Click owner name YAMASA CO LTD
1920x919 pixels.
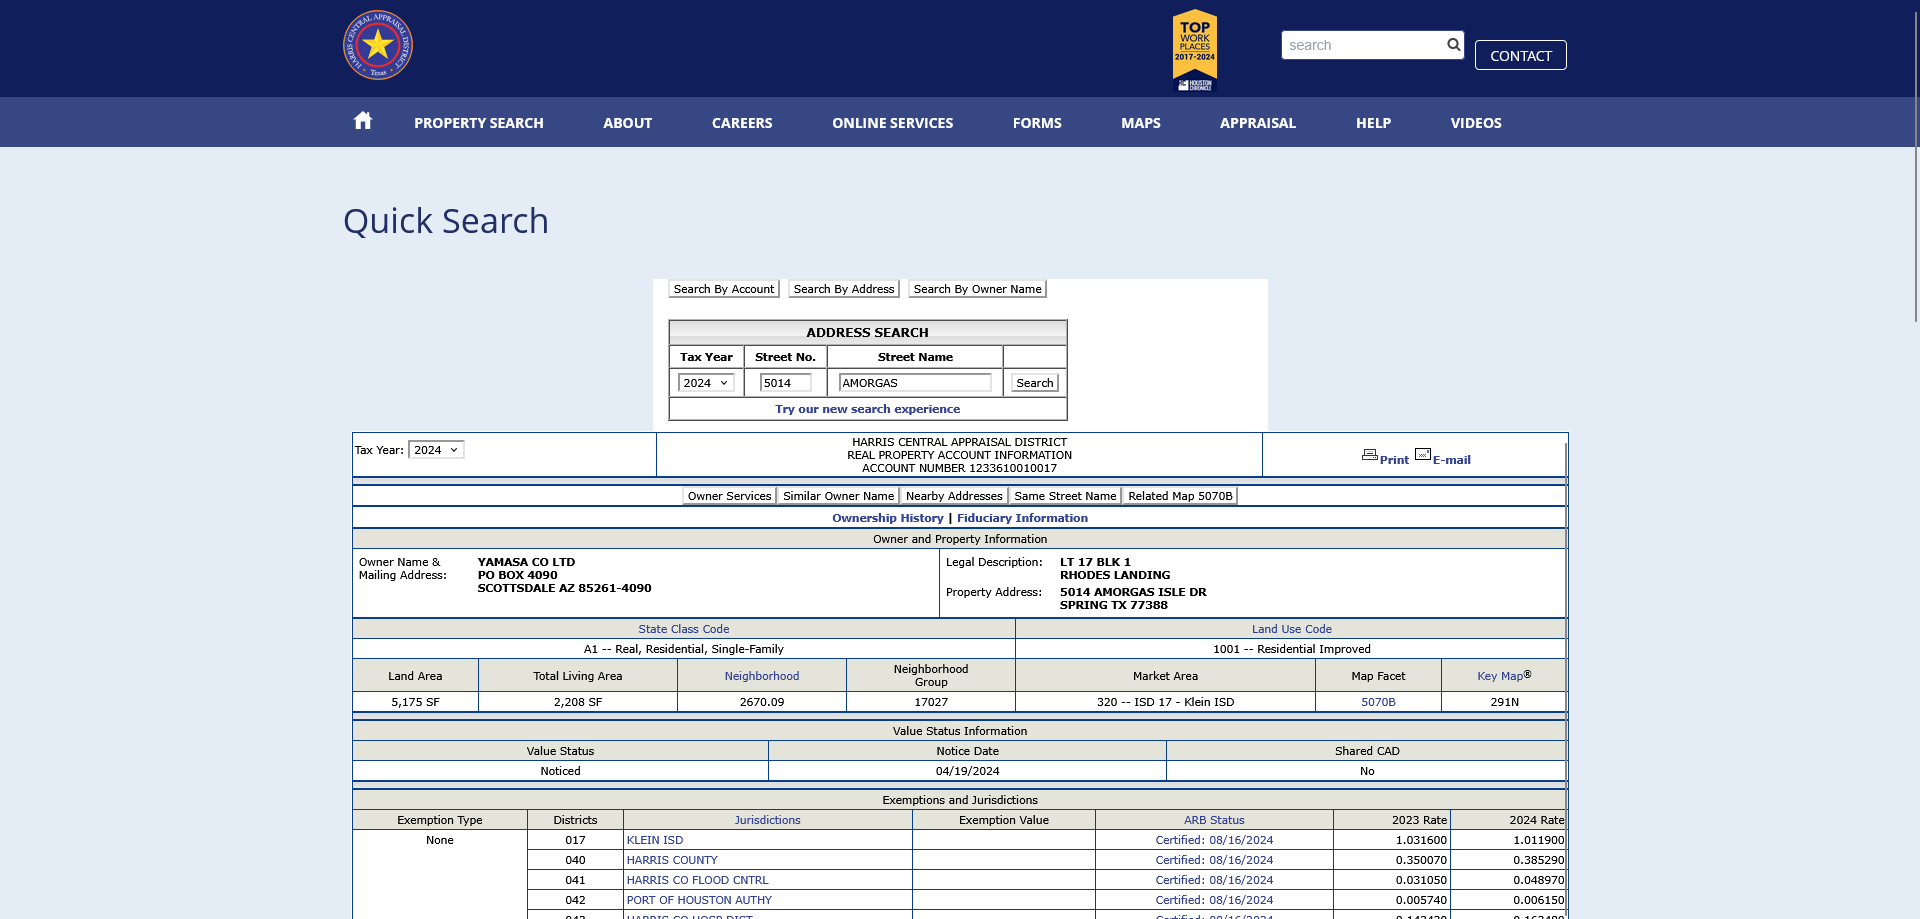tap(526, 562)
